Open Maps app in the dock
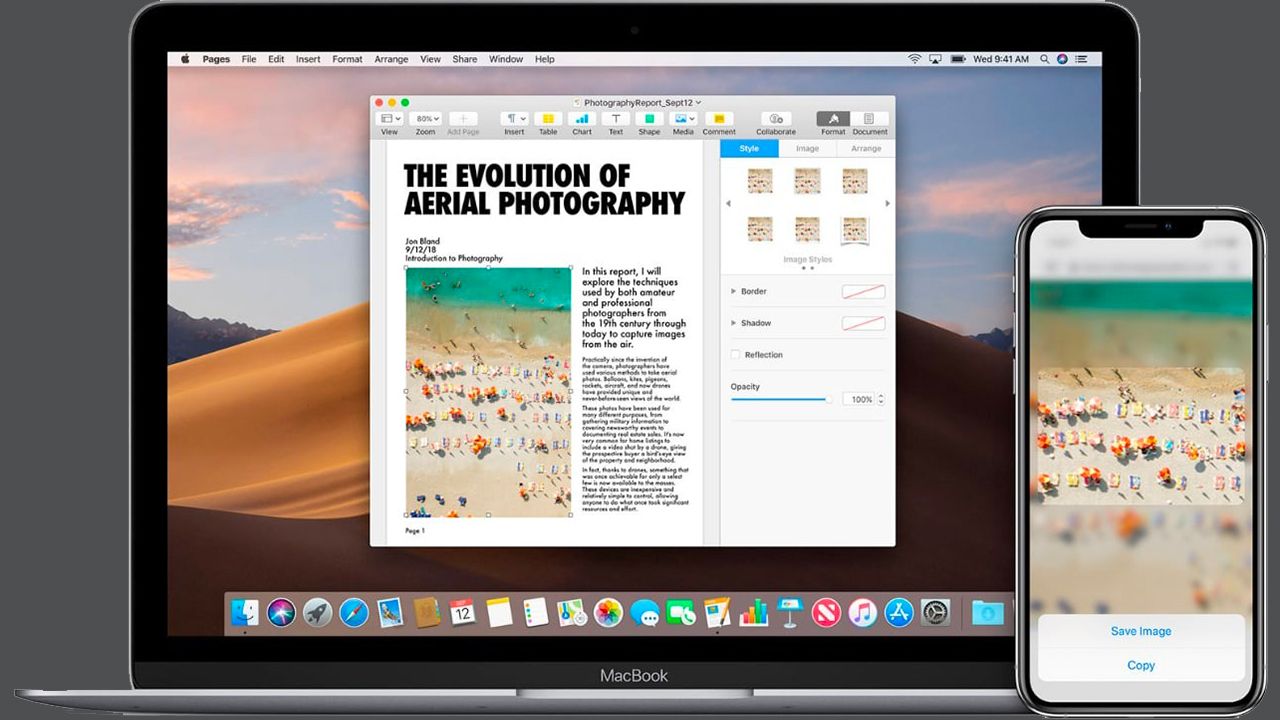Image resolution: width=1280 pixels, height=720 pixels. [x=572, y=612]
